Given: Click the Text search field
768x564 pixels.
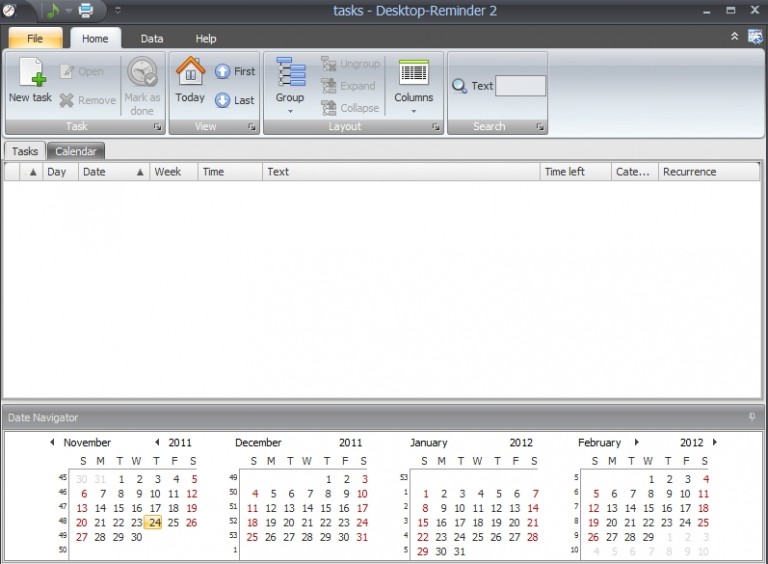Looking at the screenshot, I should click(x=520, y=86).
